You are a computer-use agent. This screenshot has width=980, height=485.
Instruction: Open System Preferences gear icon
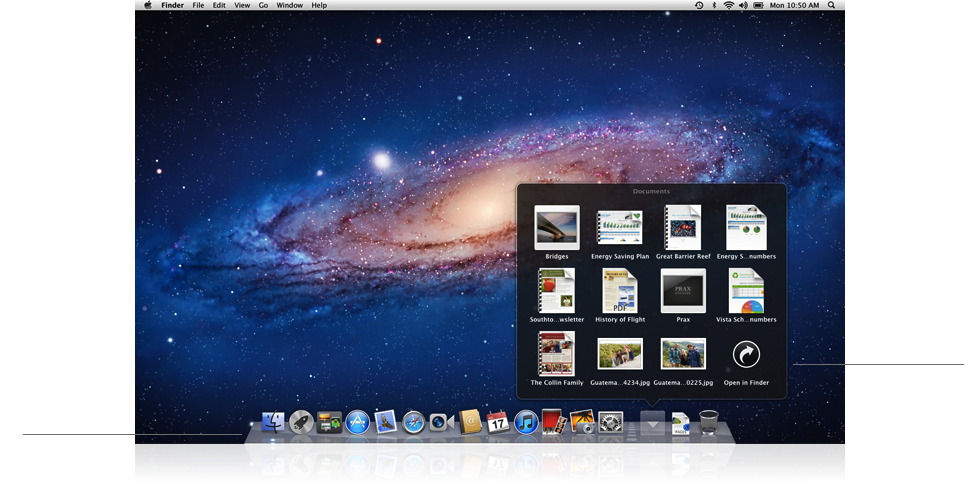(x=611, y=423)
